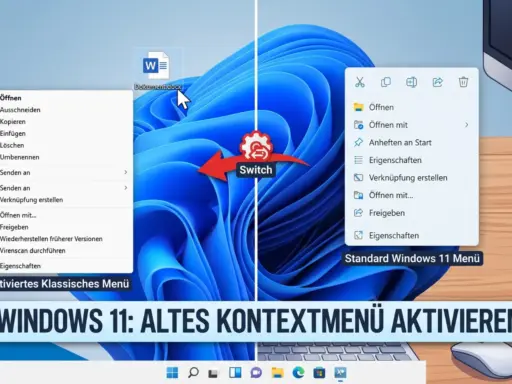The image size is (512, 384).
Task: Choose Verknüpfung erstellen in classic menu
Action: (x=65, y=200)
